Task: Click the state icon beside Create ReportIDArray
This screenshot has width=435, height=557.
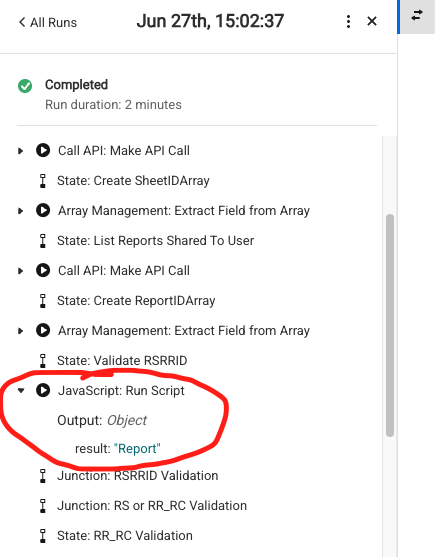Action: pos(43,301)
